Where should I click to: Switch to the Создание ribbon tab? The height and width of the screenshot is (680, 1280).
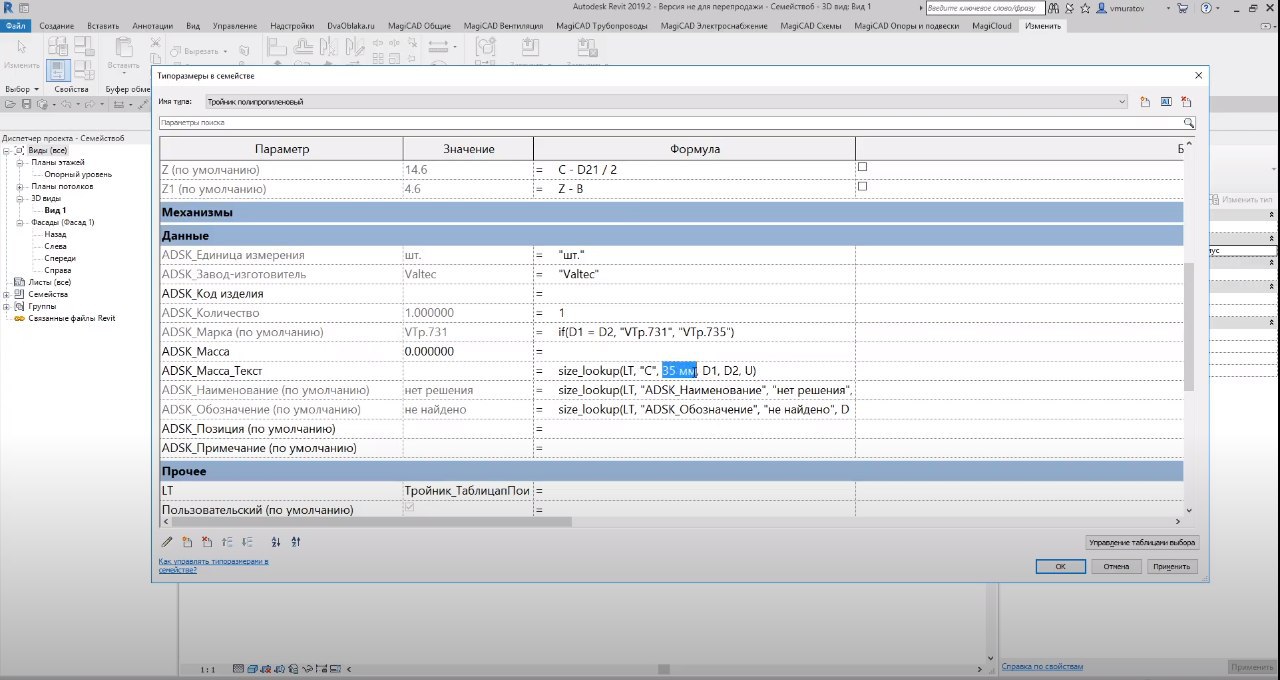click(x=56, y=26)
